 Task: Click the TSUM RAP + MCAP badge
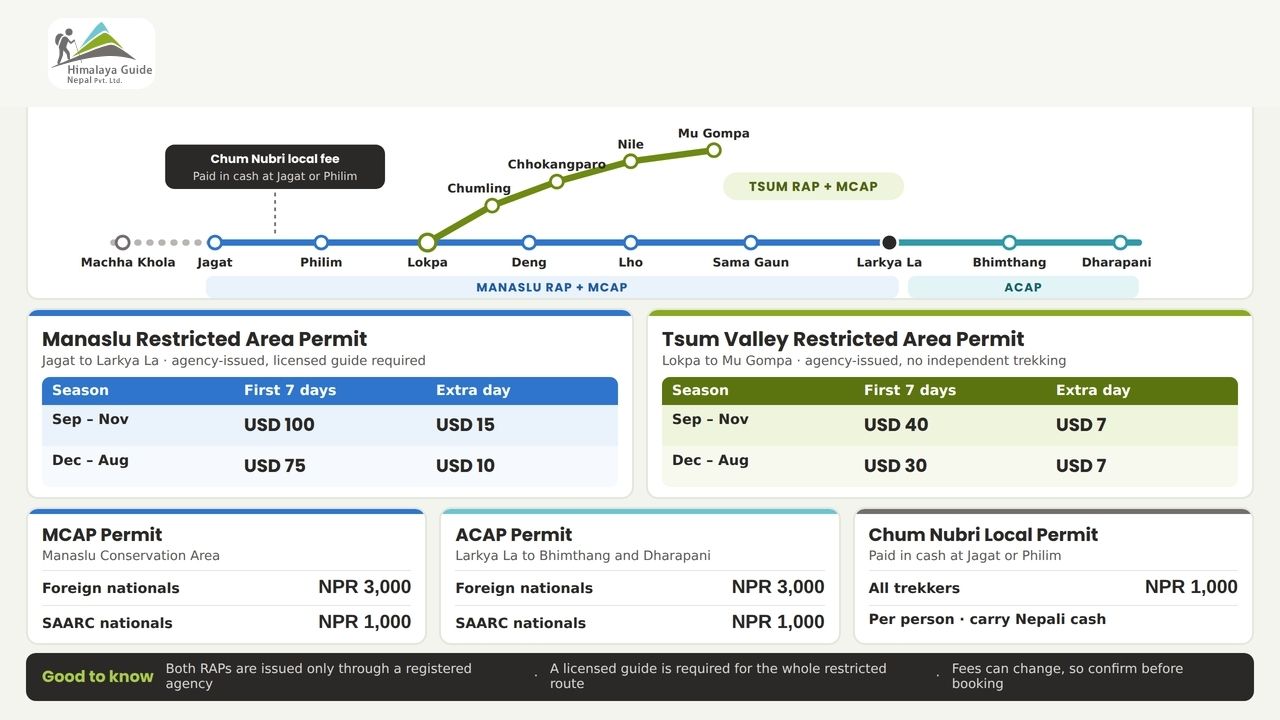[x=813, y=186]
